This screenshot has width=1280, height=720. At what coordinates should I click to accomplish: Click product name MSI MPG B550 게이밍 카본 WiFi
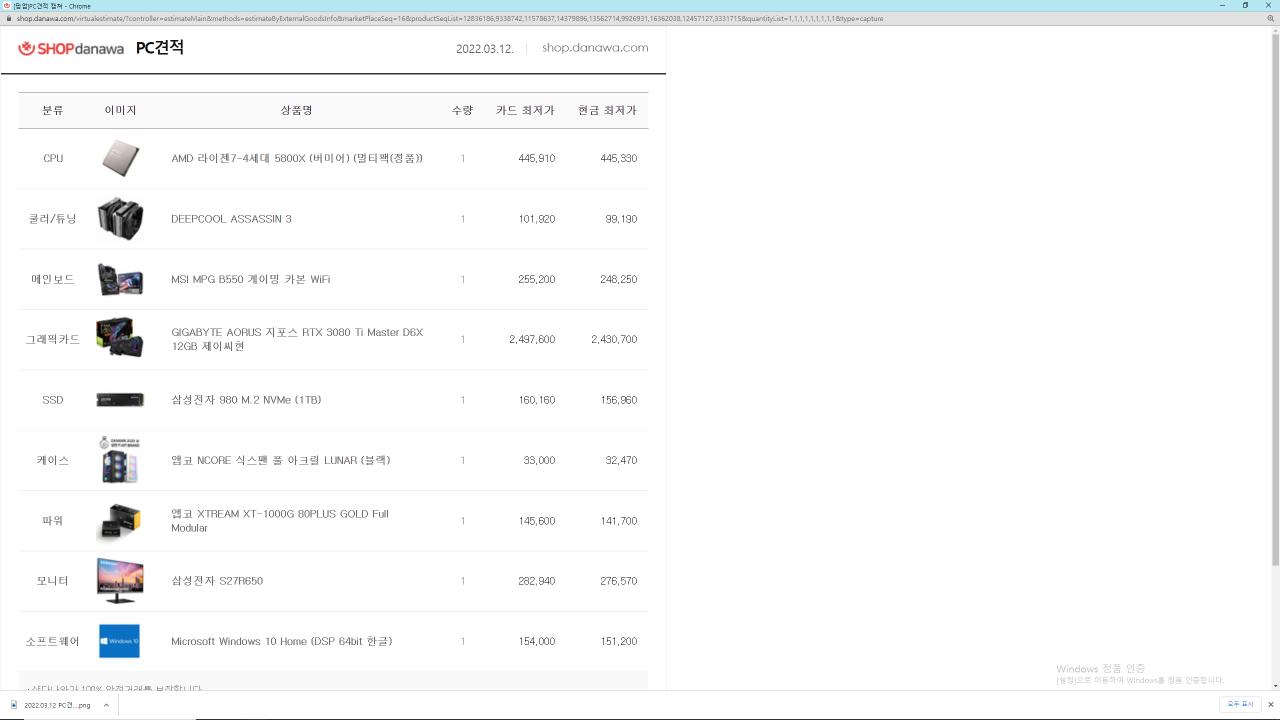click(250, 279)
